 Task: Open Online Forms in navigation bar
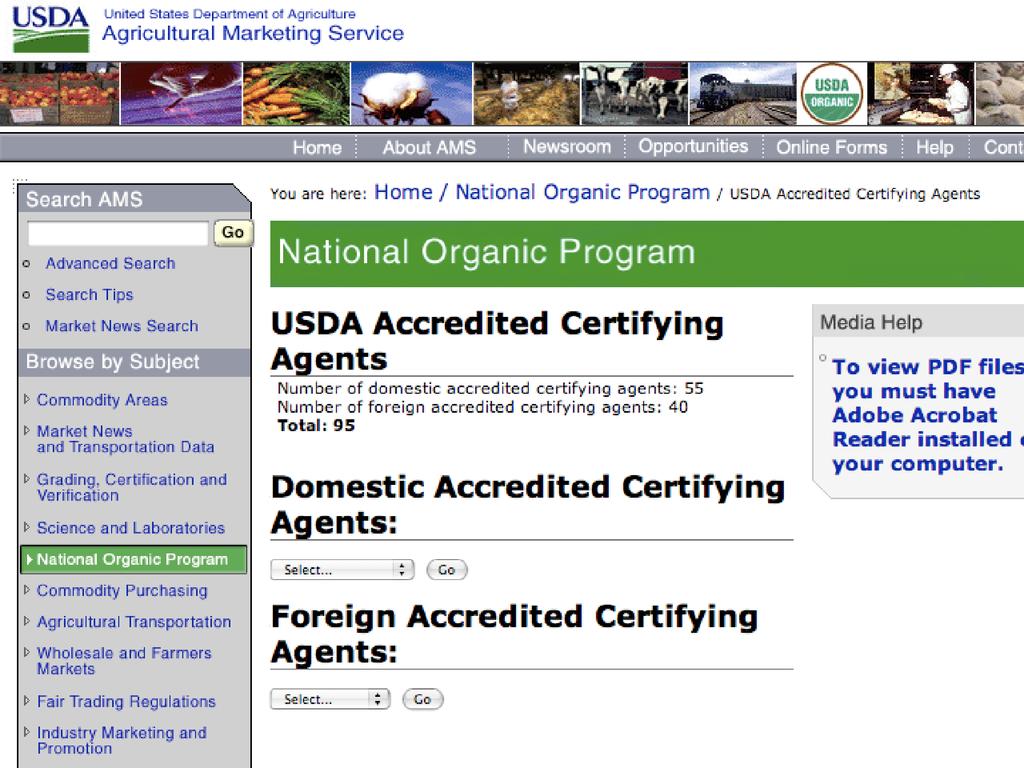pyautogui.click(x=831, y=148)
